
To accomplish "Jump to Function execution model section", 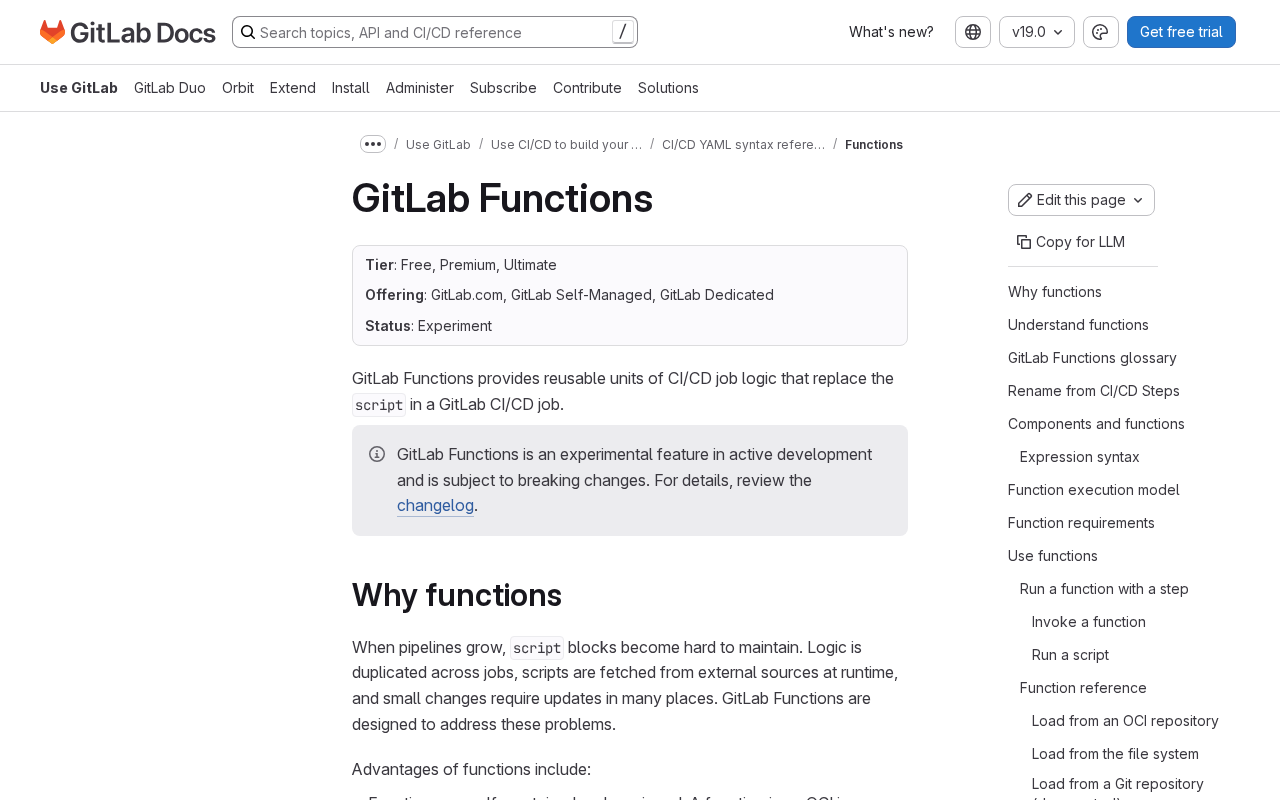I will point(1094,490).
